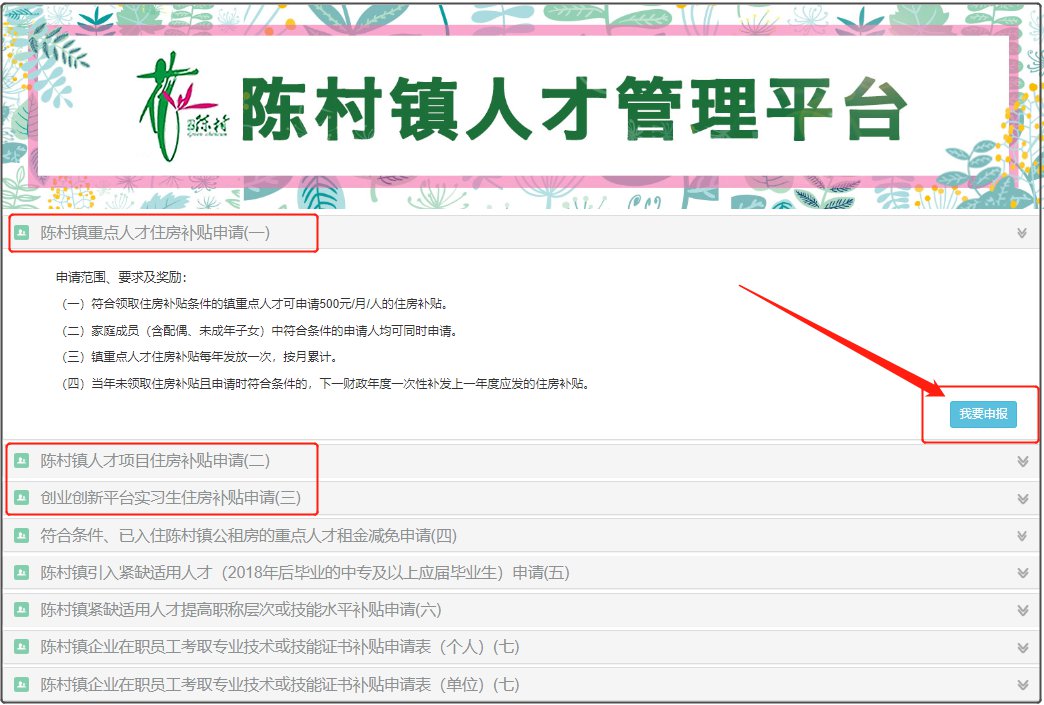Click the green icon beside 提高职称层次补贴申请(六)
The image size is (1044, 705).
click(x=22, y=610)
